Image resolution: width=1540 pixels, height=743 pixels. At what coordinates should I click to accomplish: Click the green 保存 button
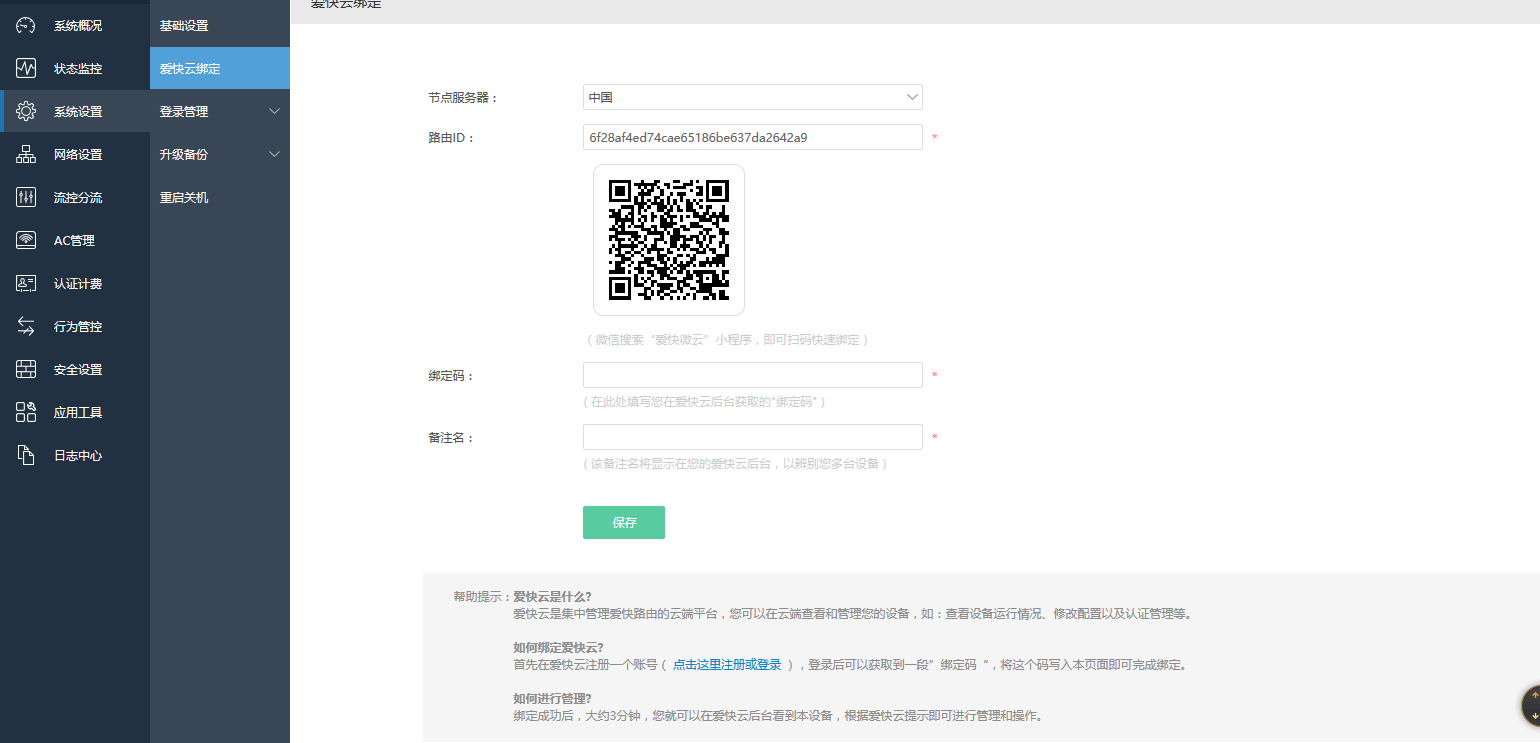pos(624,522)
